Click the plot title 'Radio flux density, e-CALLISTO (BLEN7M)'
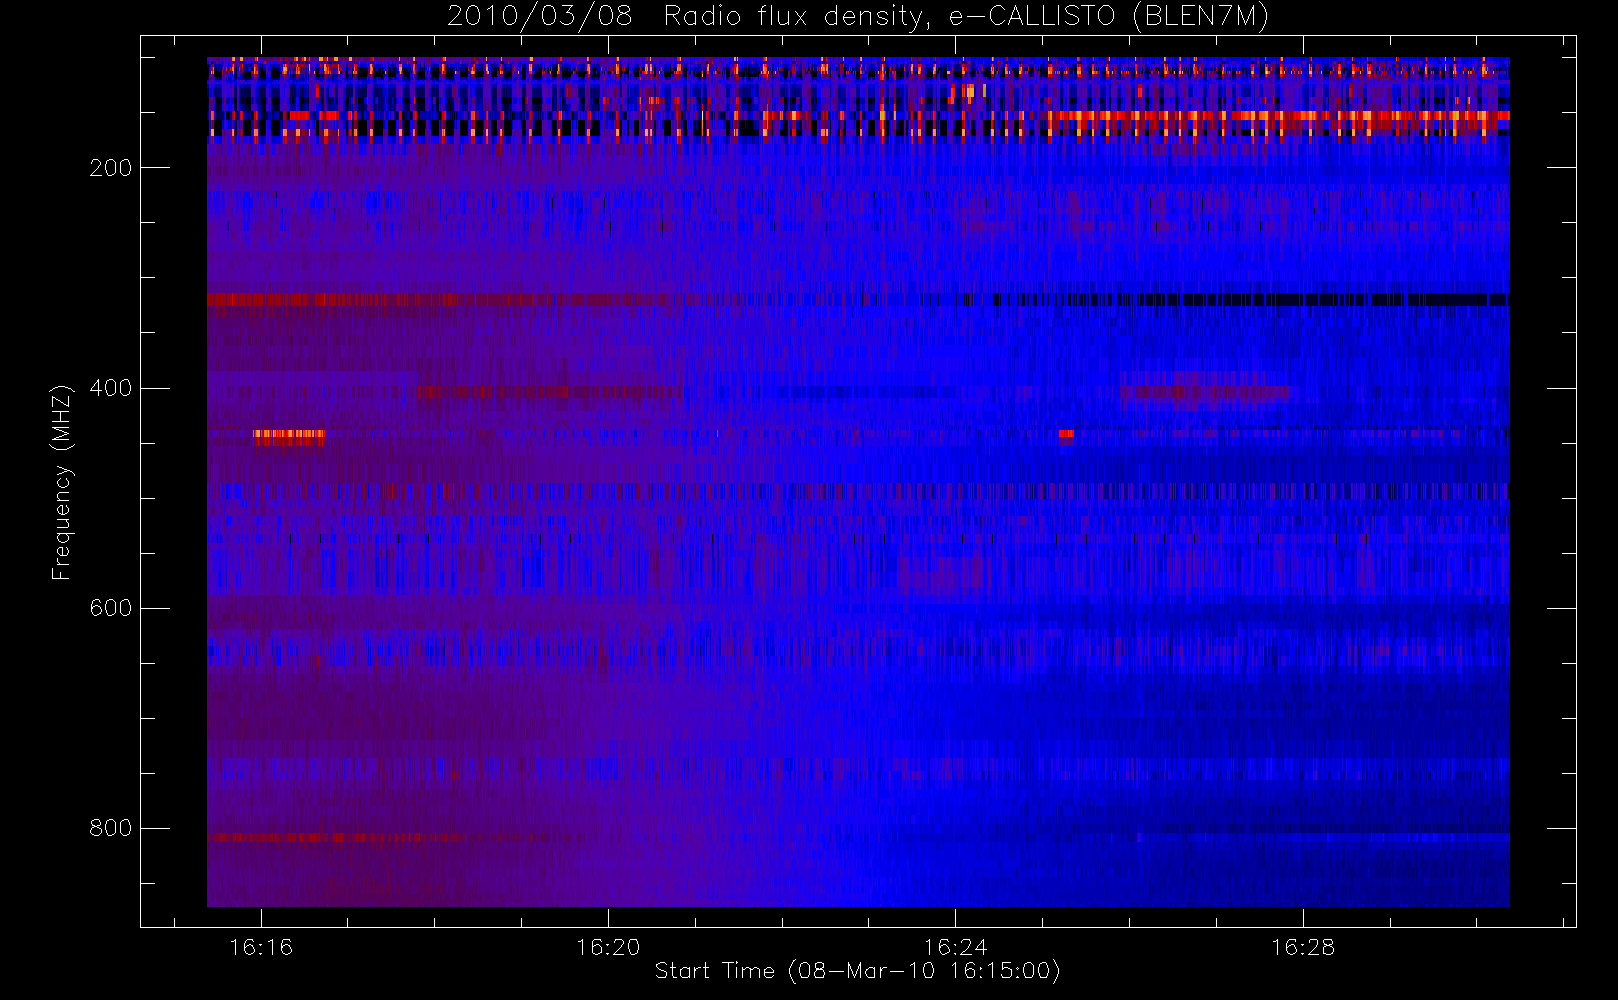The width and height of the screenshot is (1618, 1000). pos(966,16)
